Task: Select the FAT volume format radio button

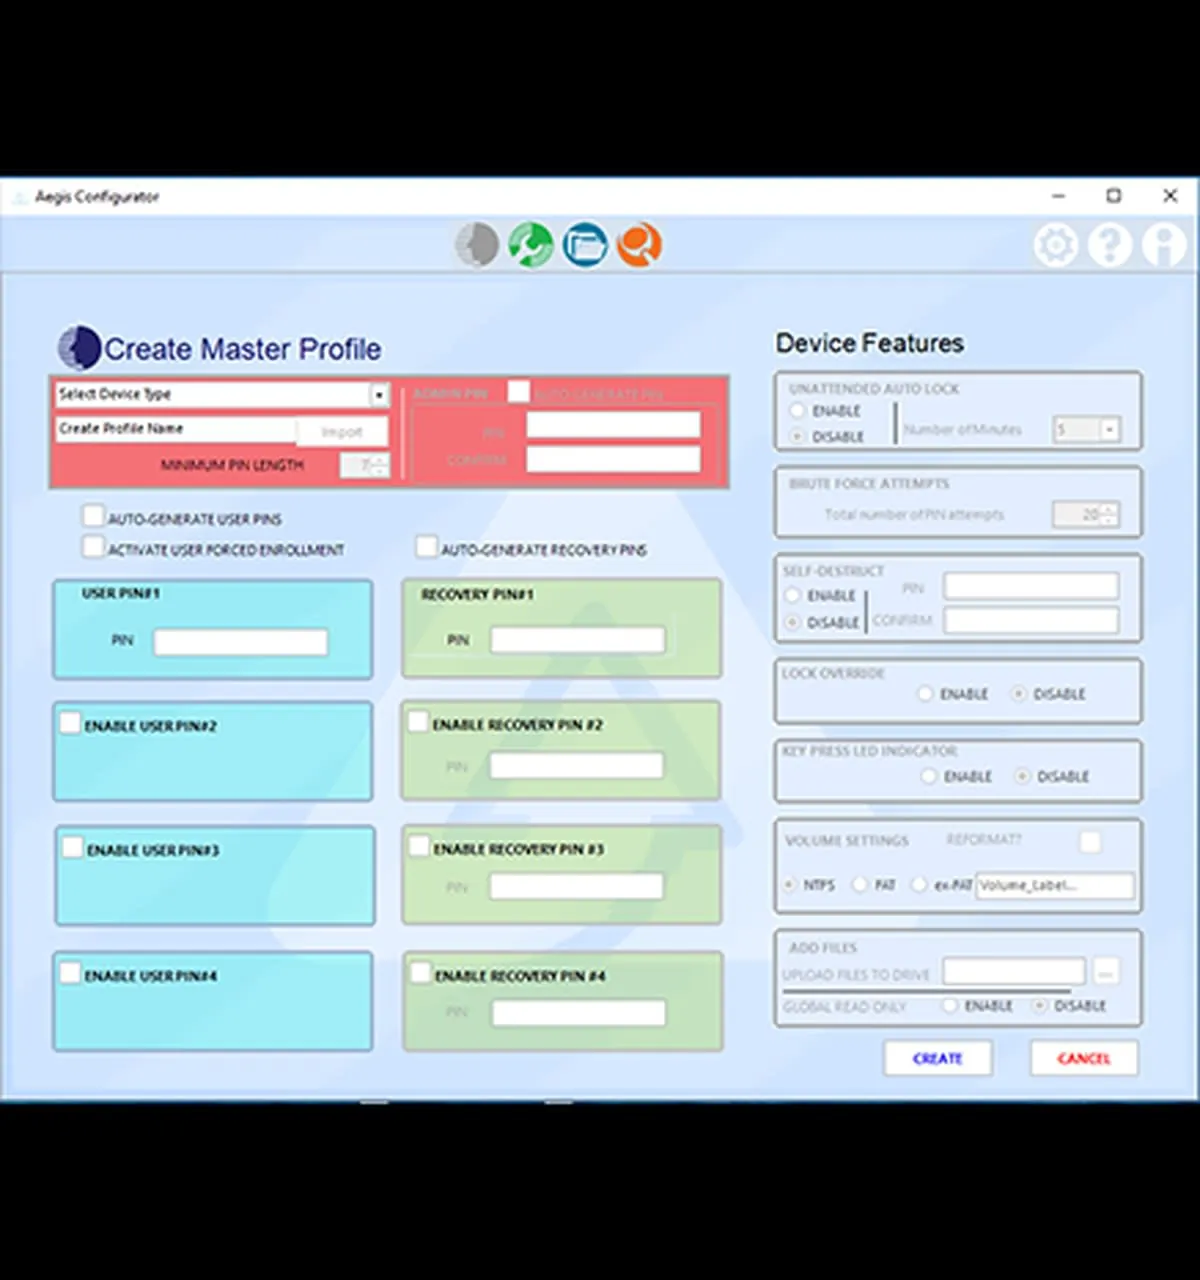Action: [x=860, y=885]
